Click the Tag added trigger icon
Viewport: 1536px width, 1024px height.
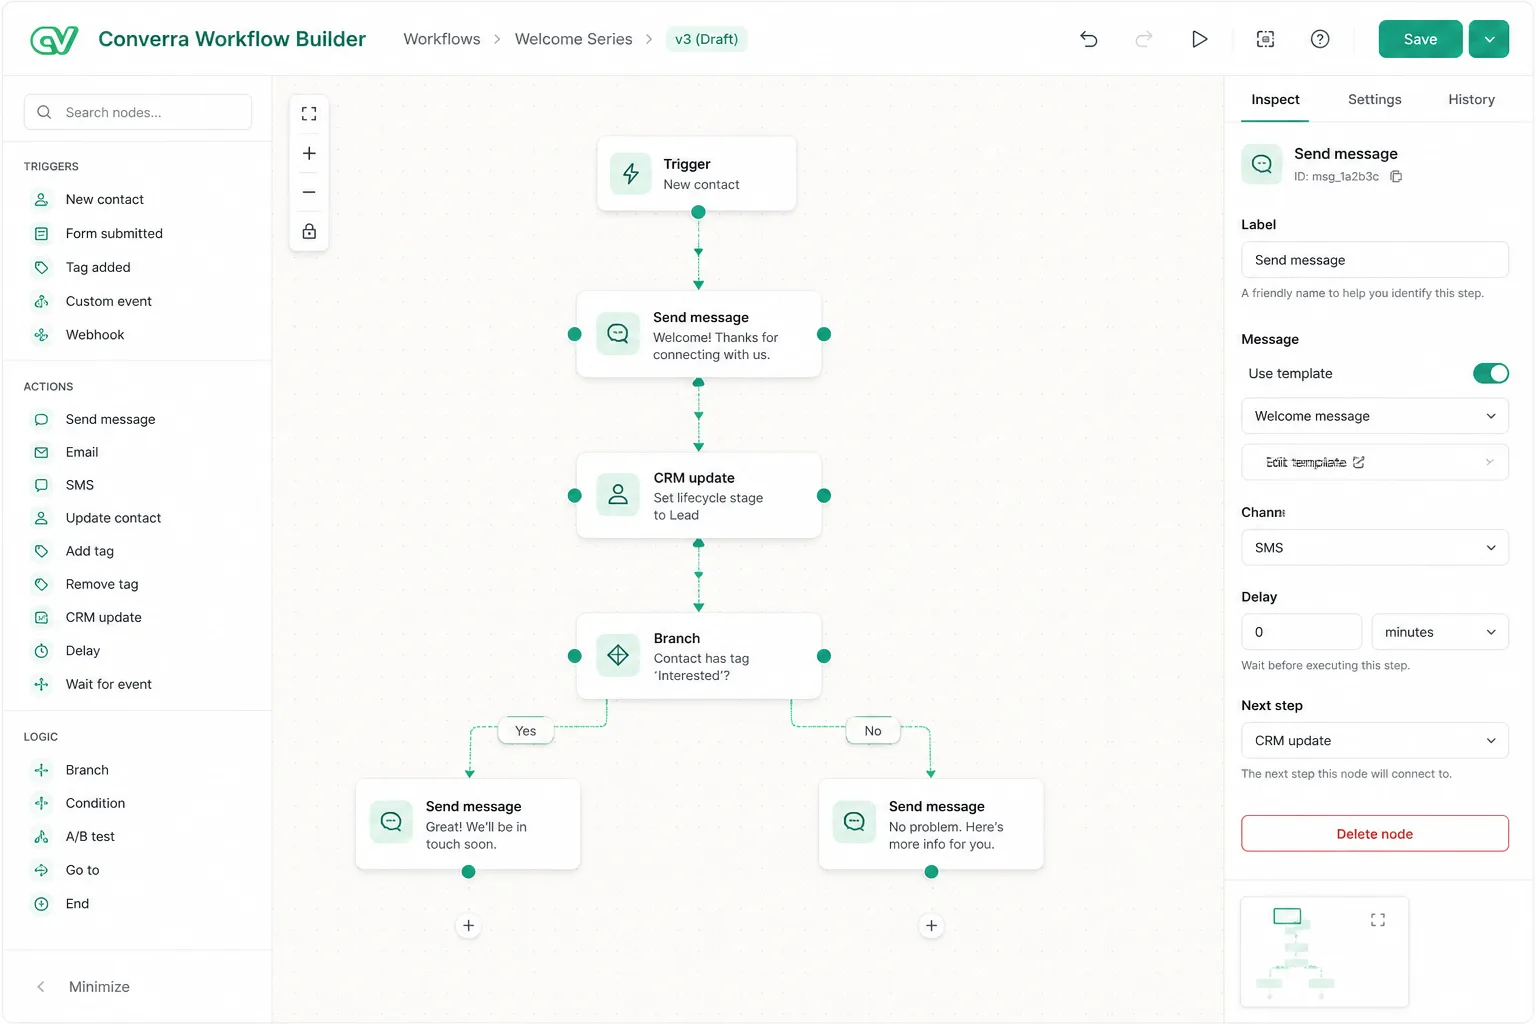coord(41,268)
